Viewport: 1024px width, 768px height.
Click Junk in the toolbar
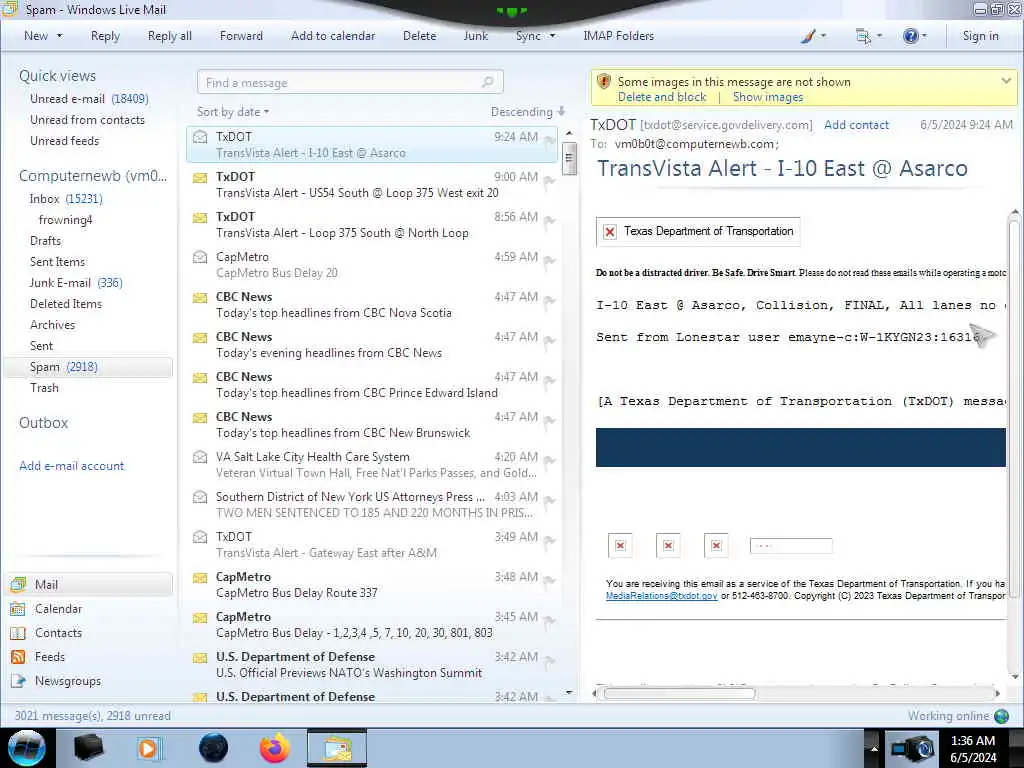475,36
